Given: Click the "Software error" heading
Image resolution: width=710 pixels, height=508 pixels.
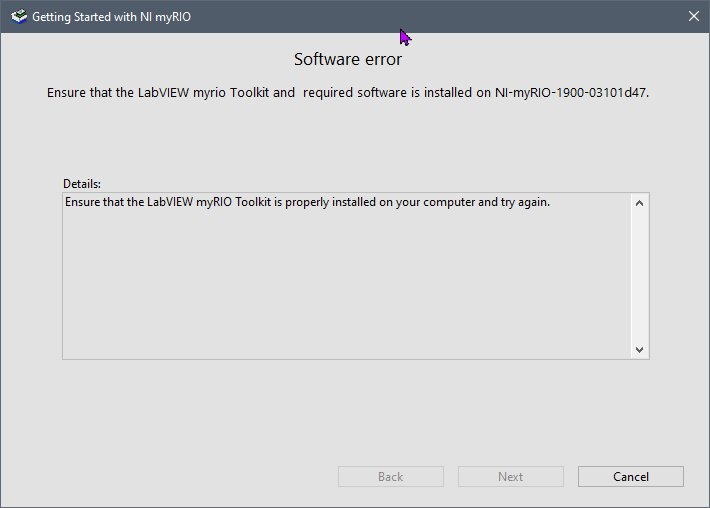Looking at the screenshot, I should point(348,60).
